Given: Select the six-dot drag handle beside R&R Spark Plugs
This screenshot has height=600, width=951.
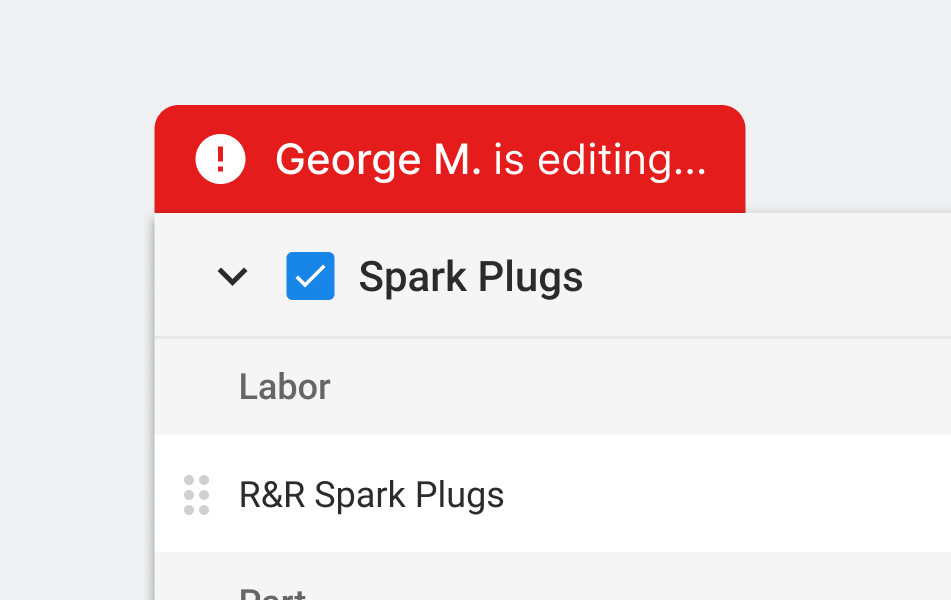Looking at the screenshot, I should pyautogui.click(x=197, y=495).
